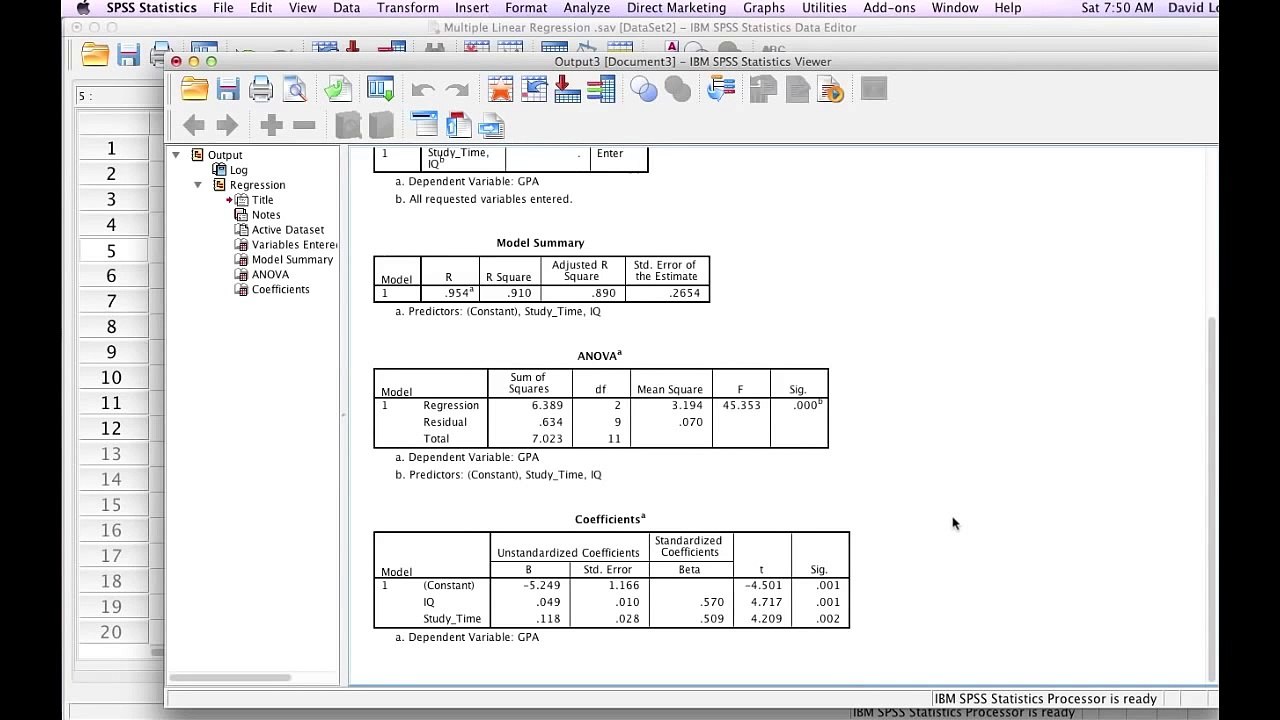Undo the last action in Viewer
This screenshot has width=1280, height=720.
pos(423,91)
